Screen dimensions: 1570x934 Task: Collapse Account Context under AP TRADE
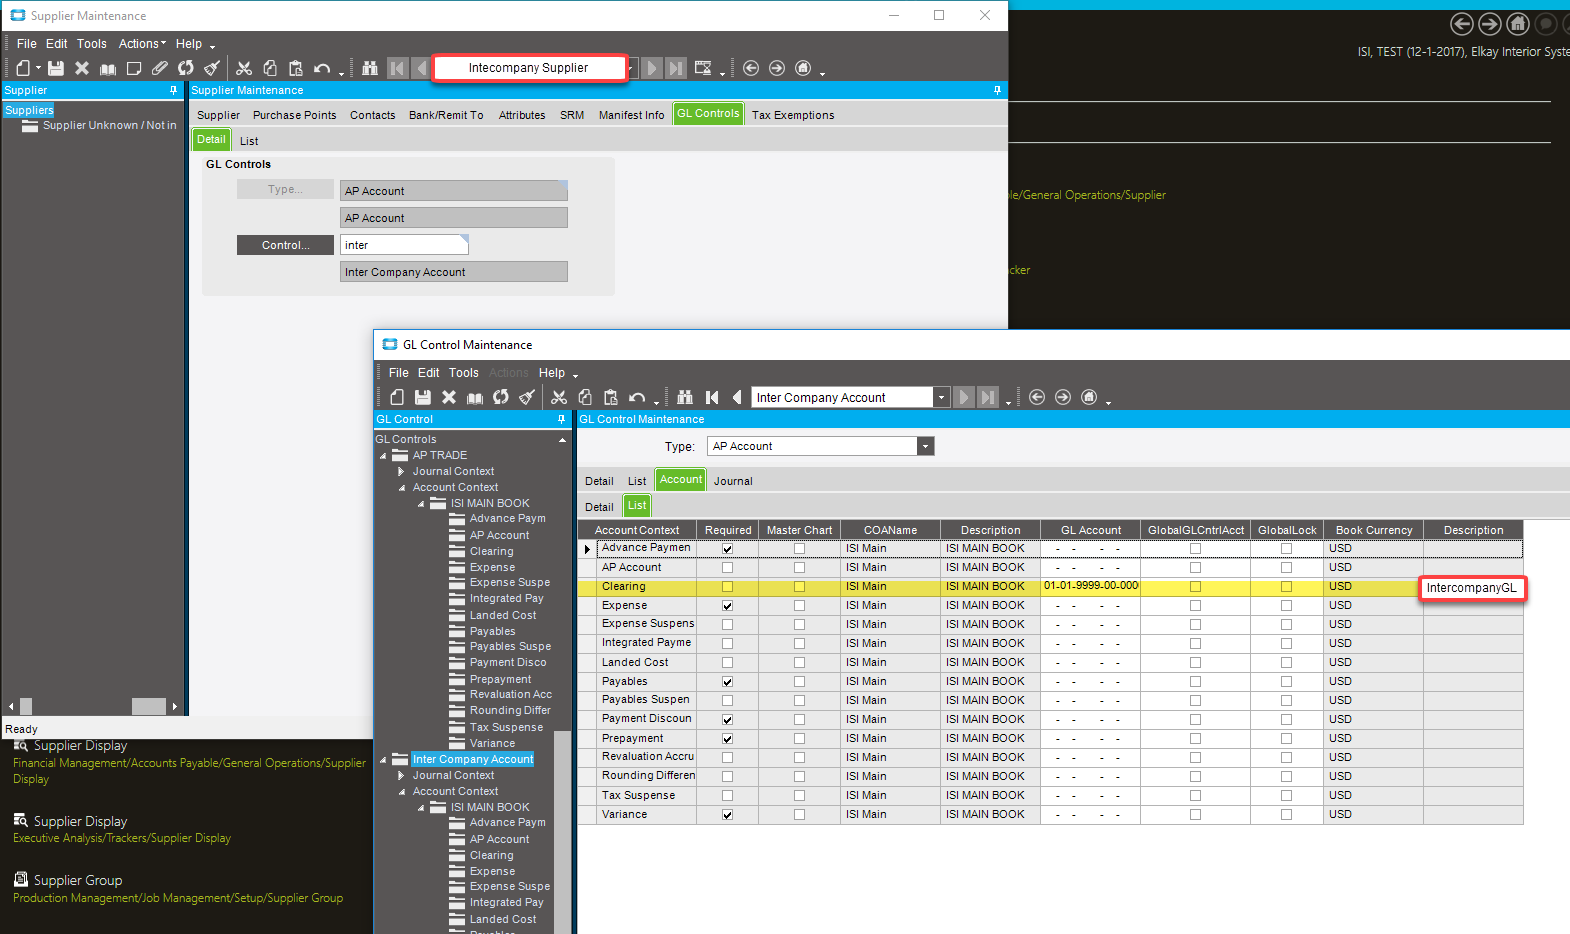click(x=402, y=488)
